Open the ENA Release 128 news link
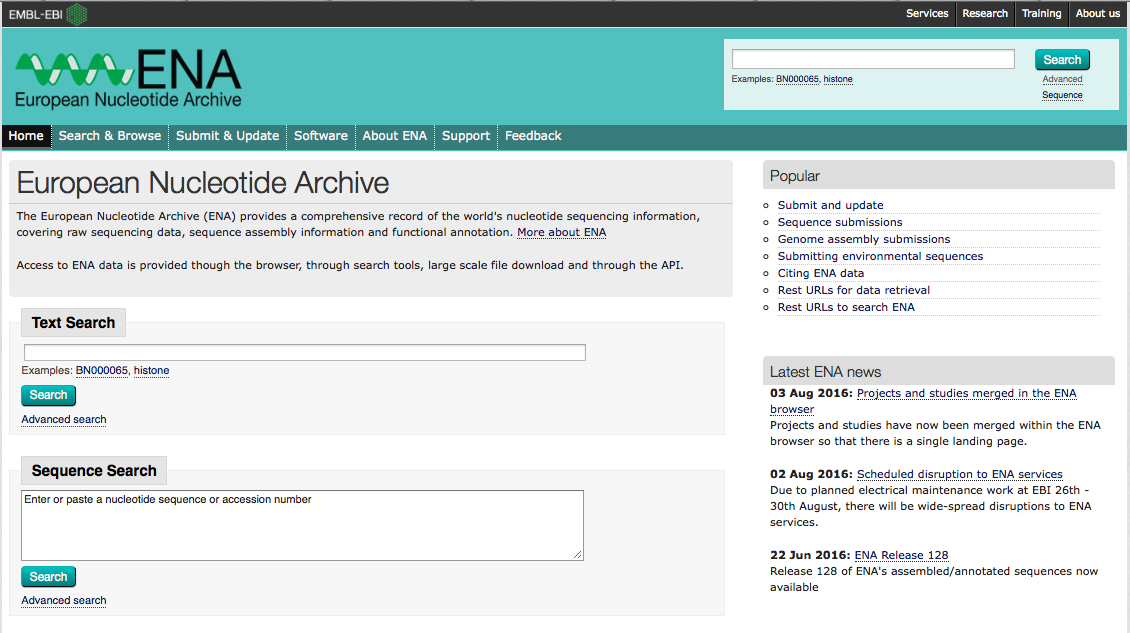The width and height of the screenshot is (1130, 633). (x=901, y=555)
